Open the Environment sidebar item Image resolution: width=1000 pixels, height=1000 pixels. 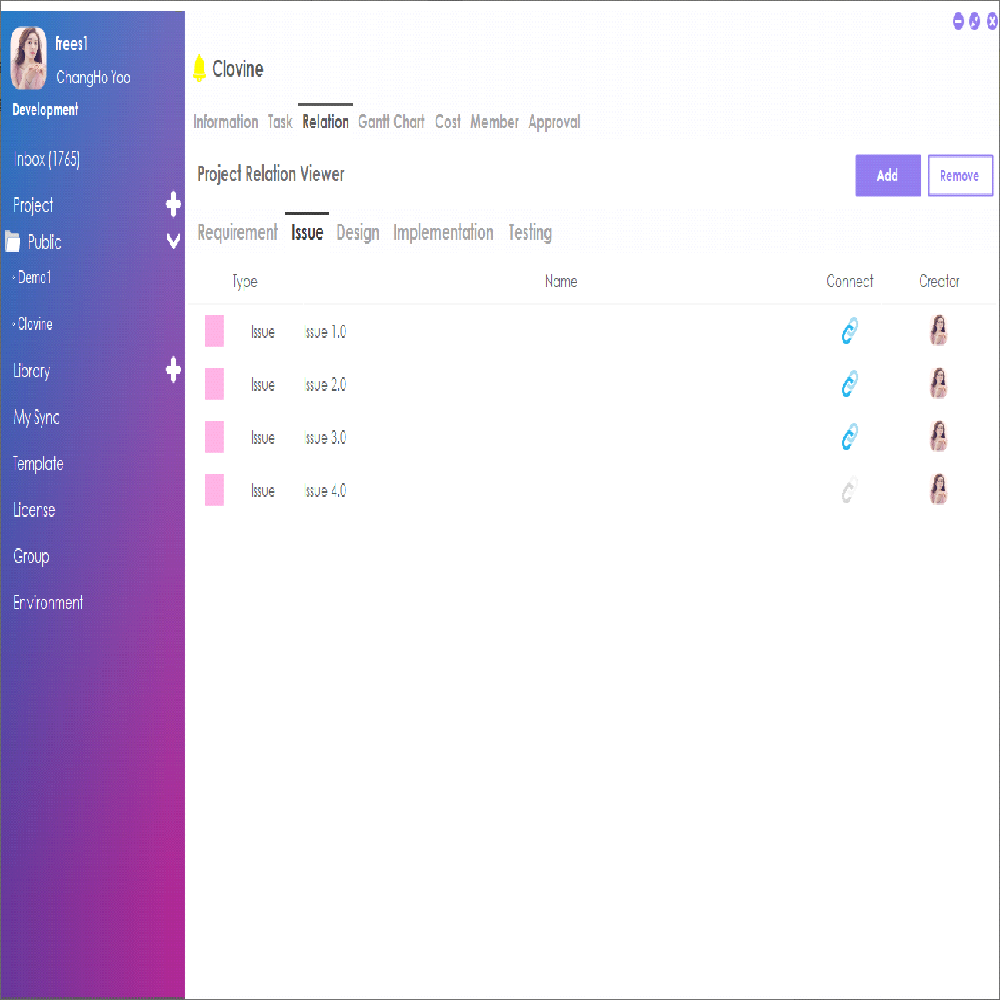(48, 602)
